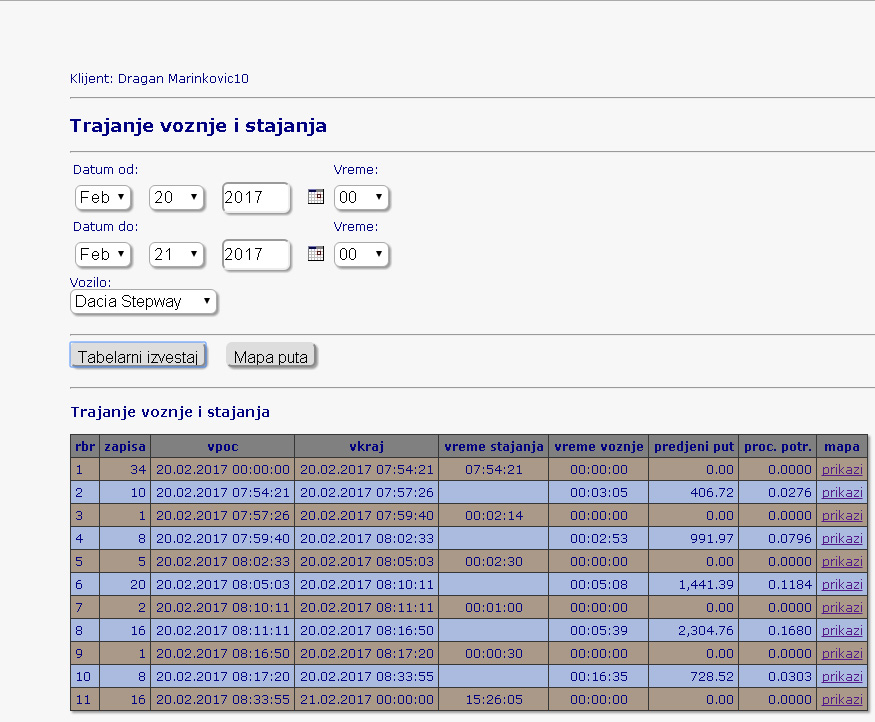Select the 07:54:21 vreme stajanja cell
Image resolution: width=875 pixels, height=722 pixels.
(x=494, y=470)
